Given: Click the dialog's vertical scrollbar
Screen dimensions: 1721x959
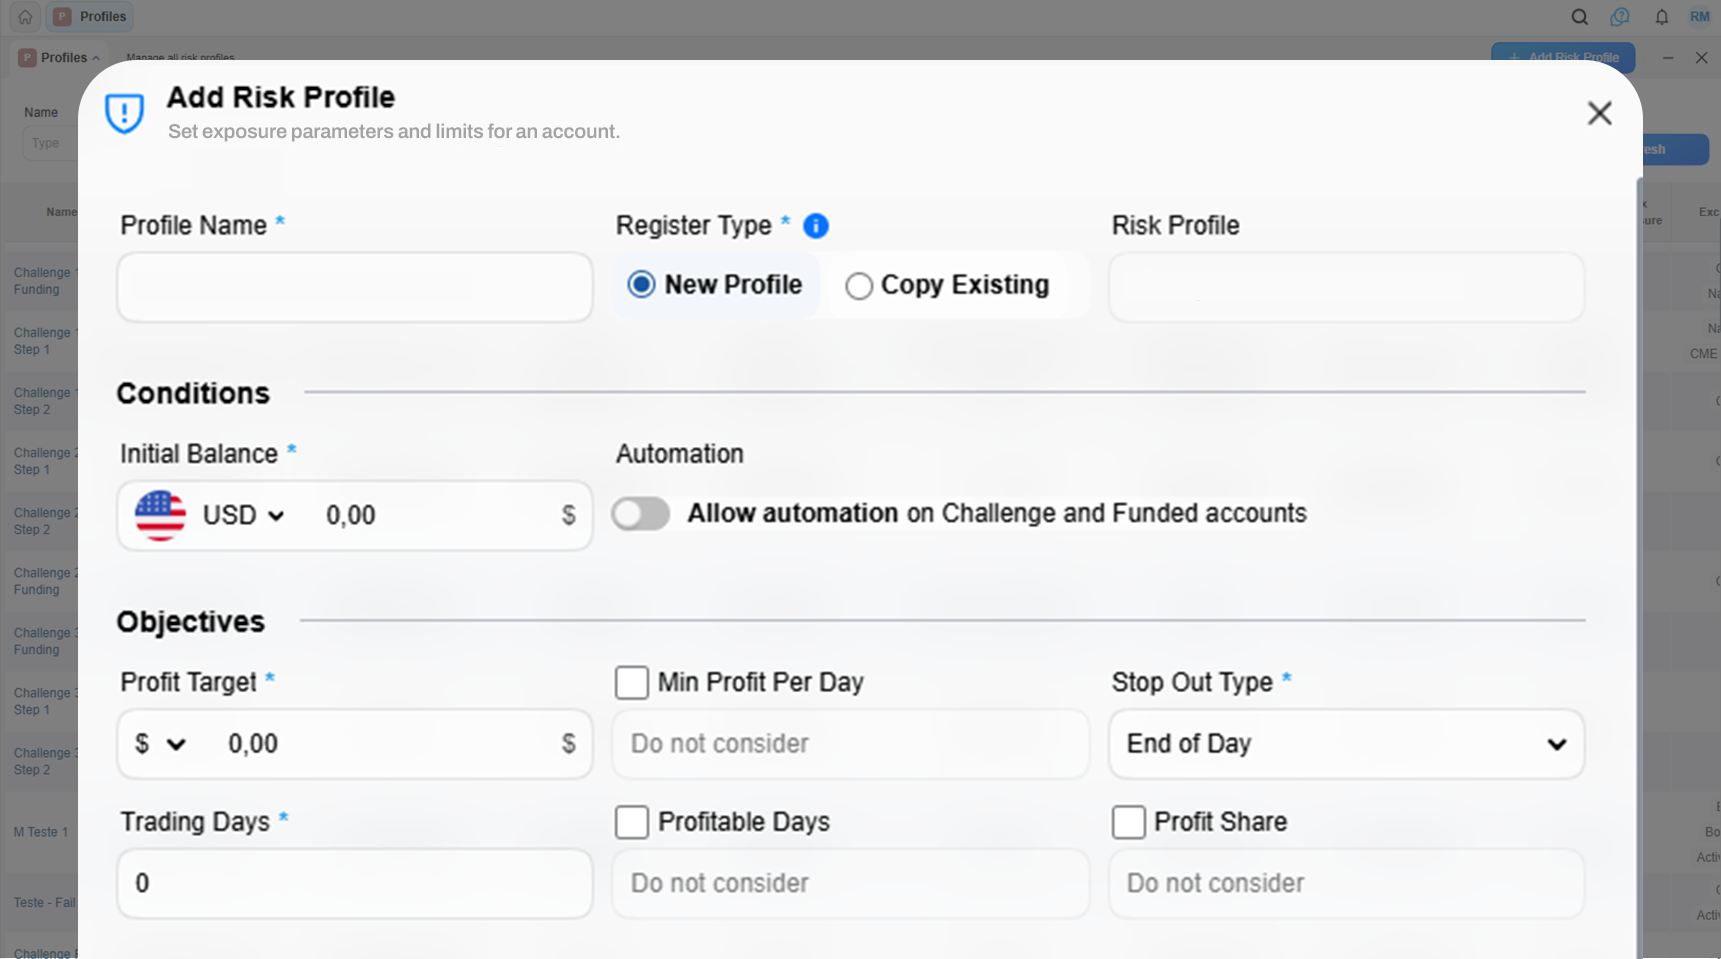Looking at the screenshot, I should 1639,568.
